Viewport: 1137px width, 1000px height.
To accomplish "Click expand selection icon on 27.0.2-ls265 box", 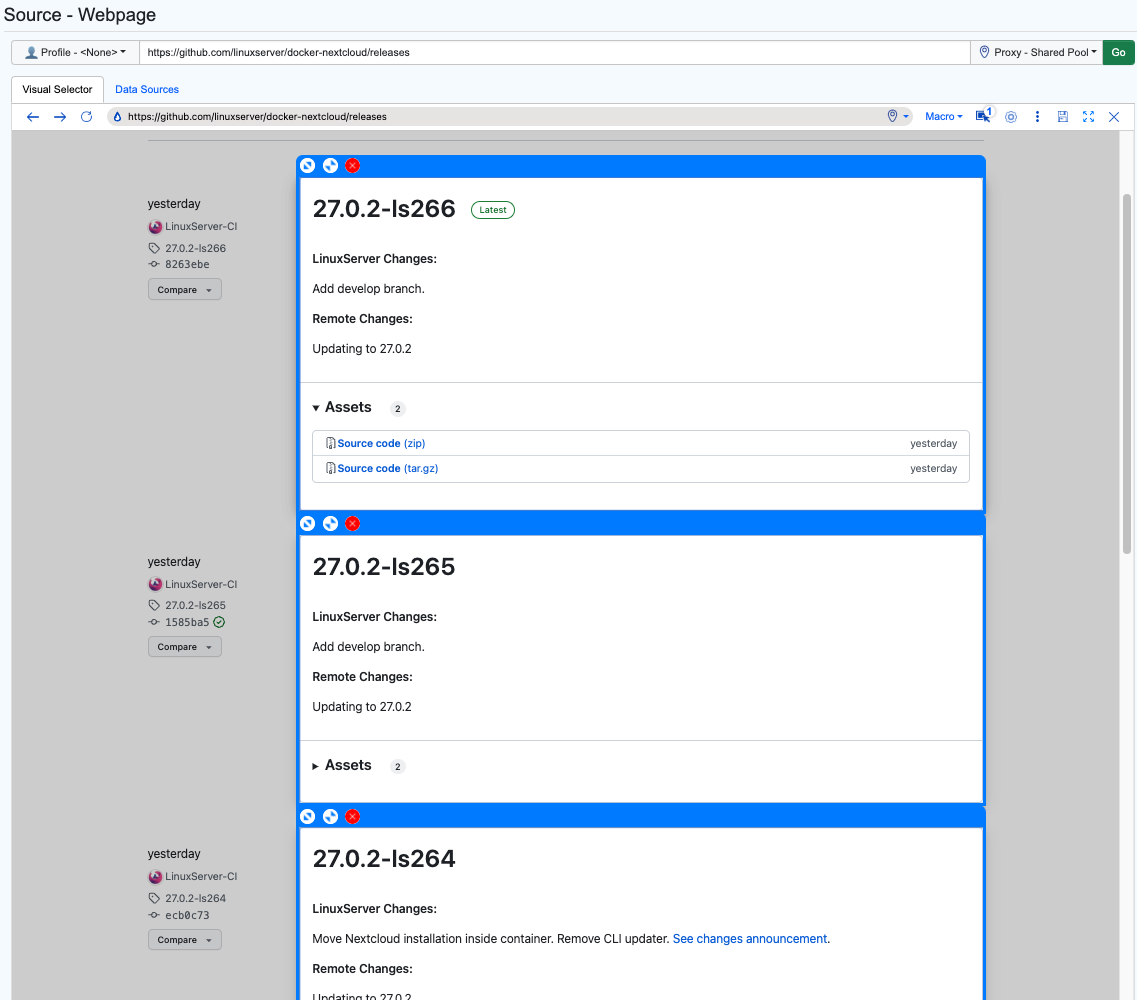I will (330, 524).
